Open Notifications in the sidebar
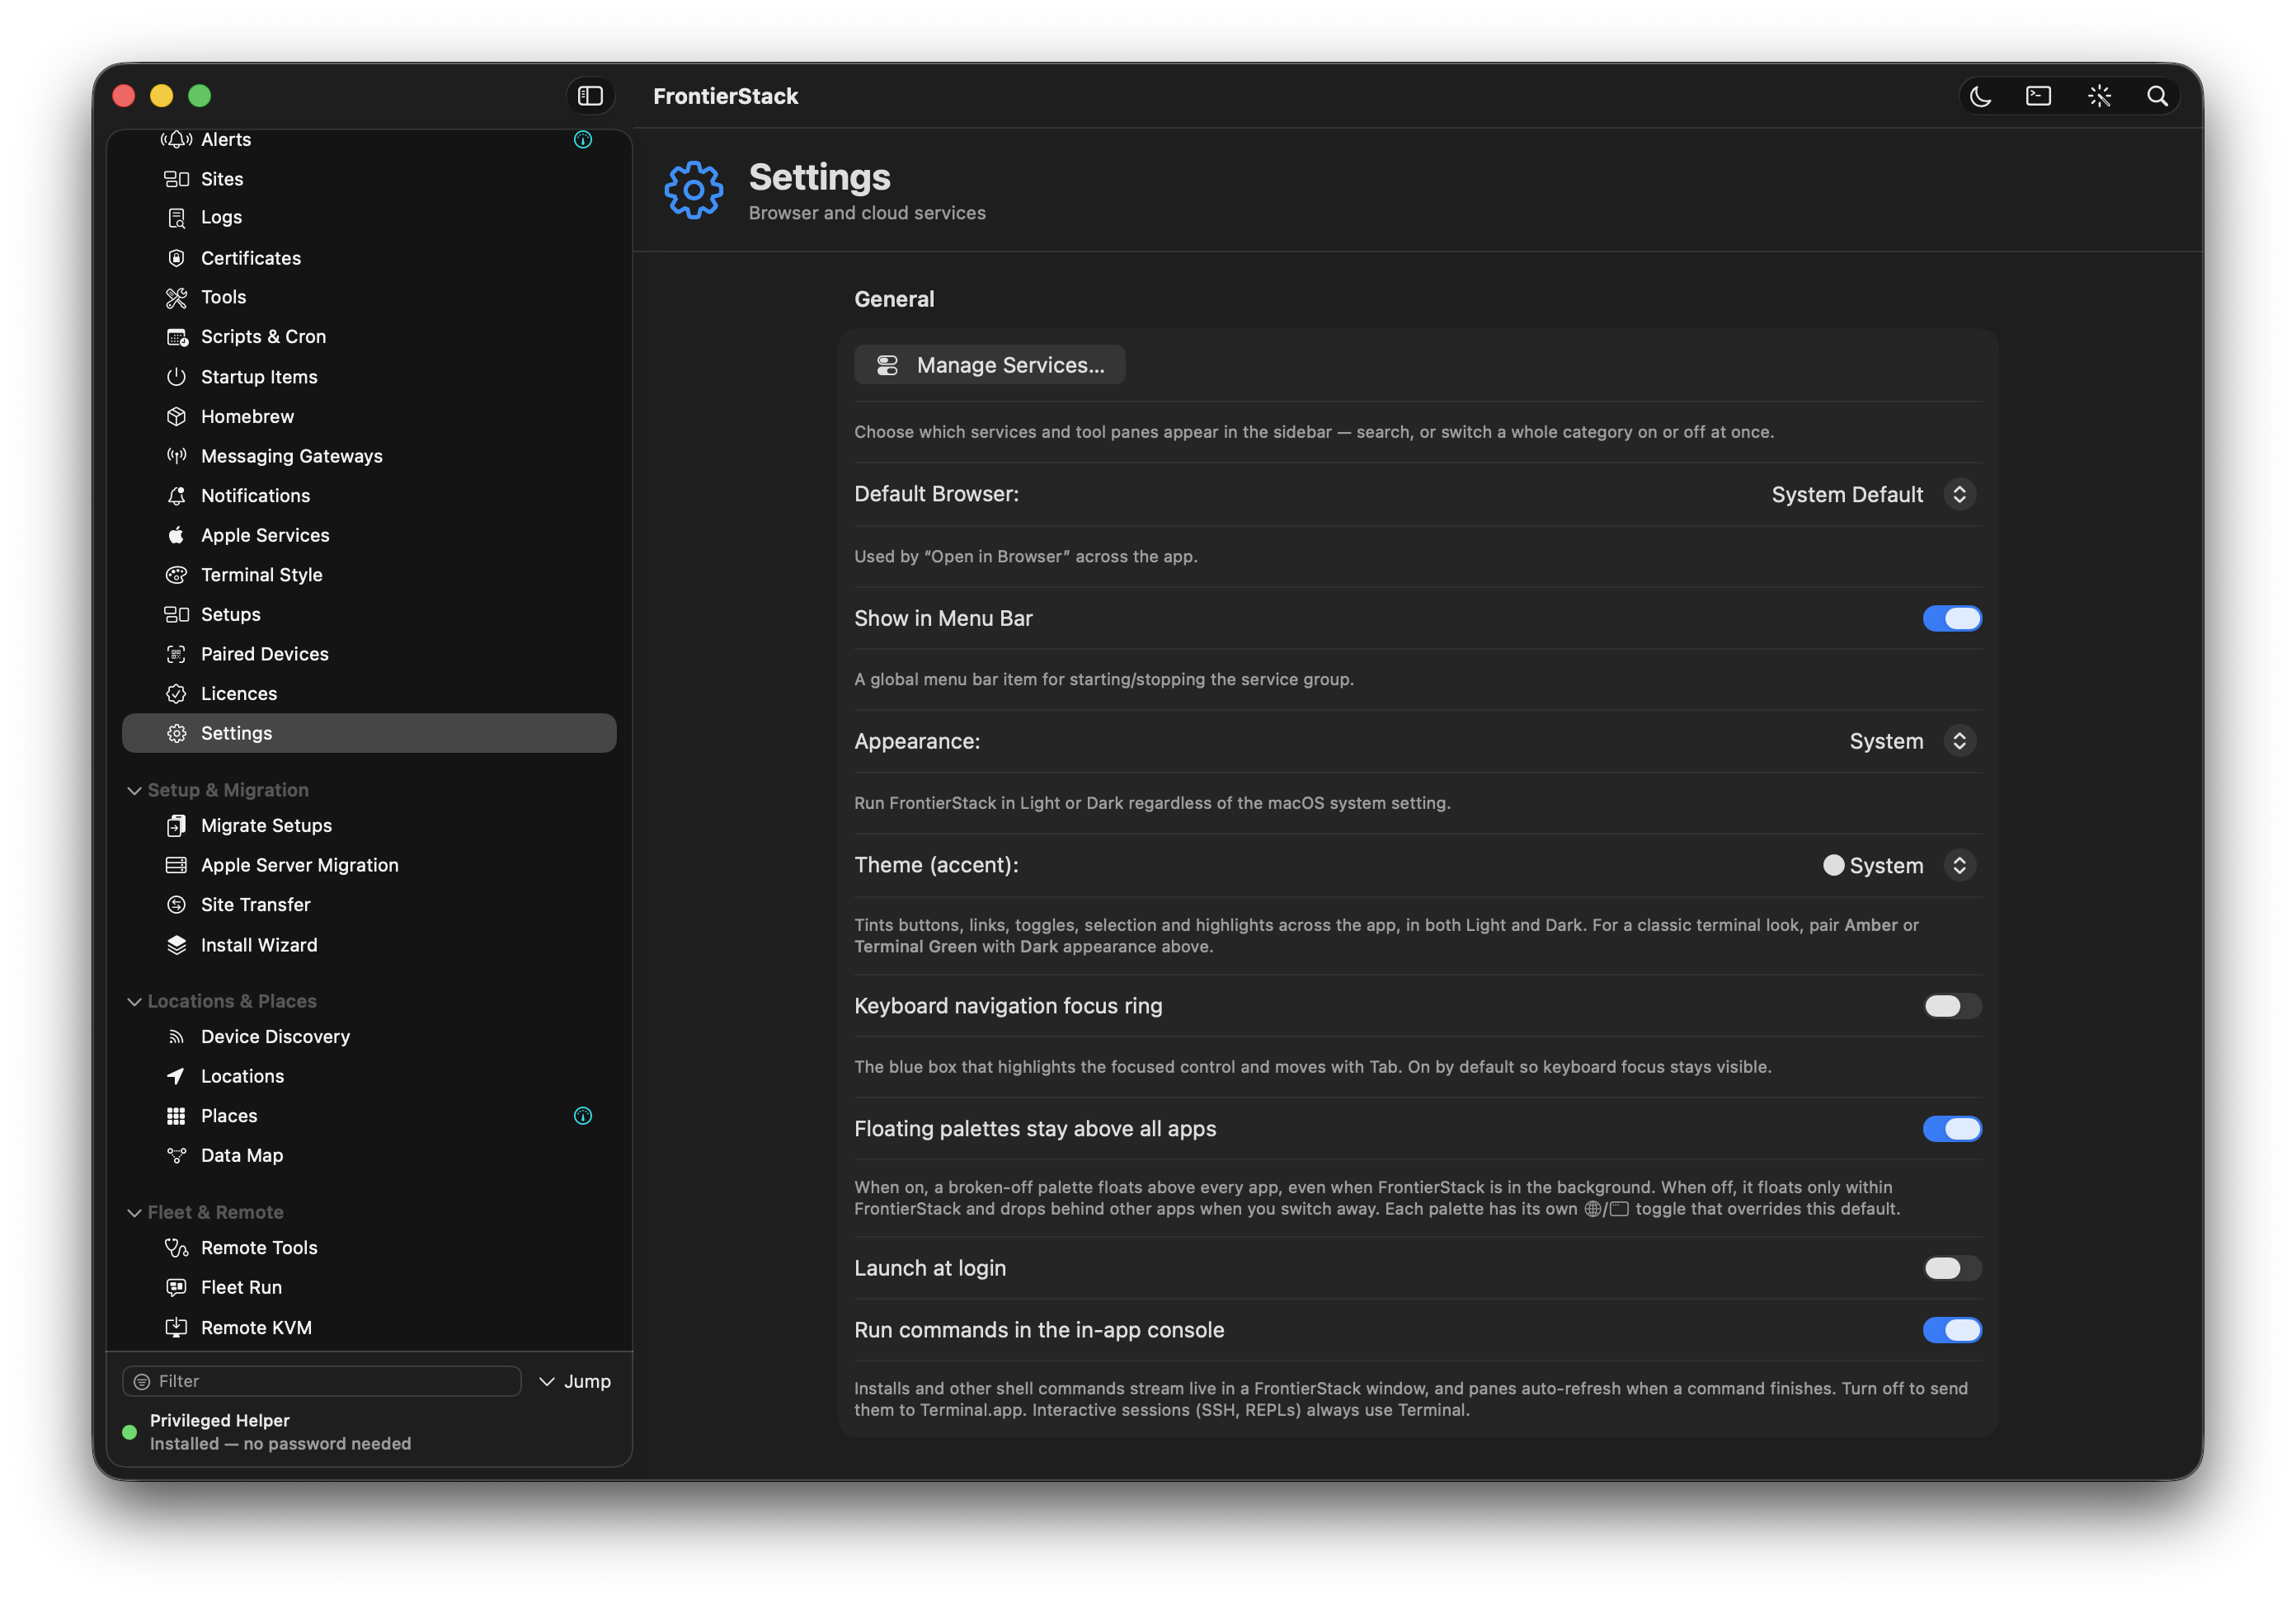This screenshot has height=1603, width=2296. tap(369, 496)
